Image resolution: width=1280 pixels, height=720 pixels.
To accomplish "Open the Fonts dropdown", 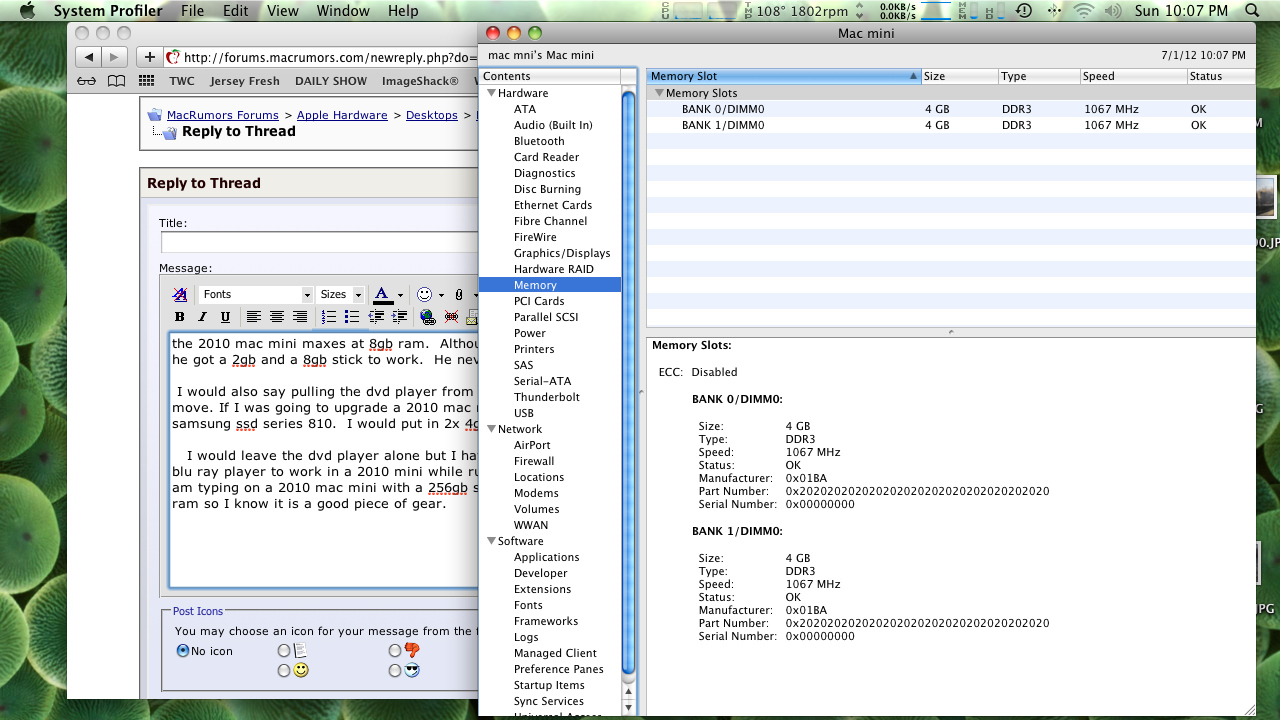I will (255, 295).
